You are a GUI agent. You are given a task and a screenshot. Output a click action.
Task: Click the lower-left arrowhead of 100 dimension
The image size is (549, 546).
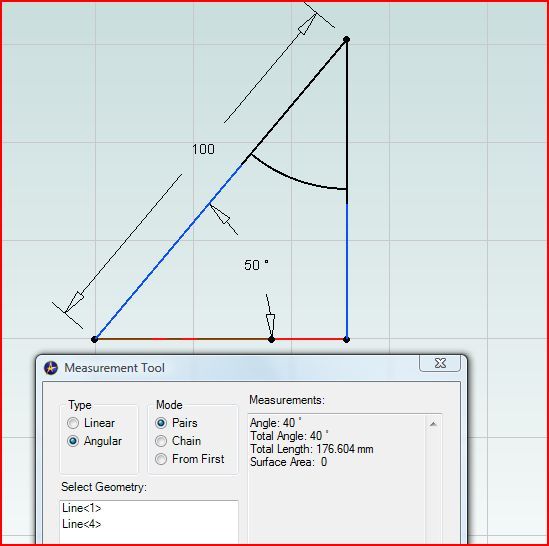pos(74,302)
